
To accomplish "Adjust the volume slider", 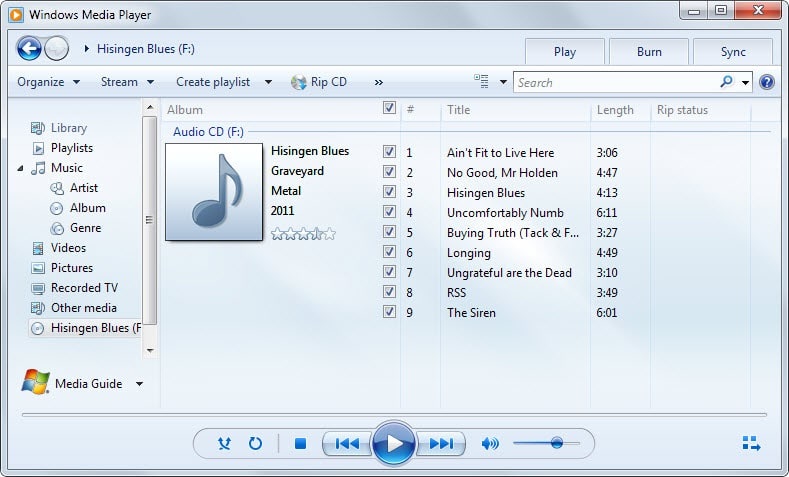I will point(556,443).
